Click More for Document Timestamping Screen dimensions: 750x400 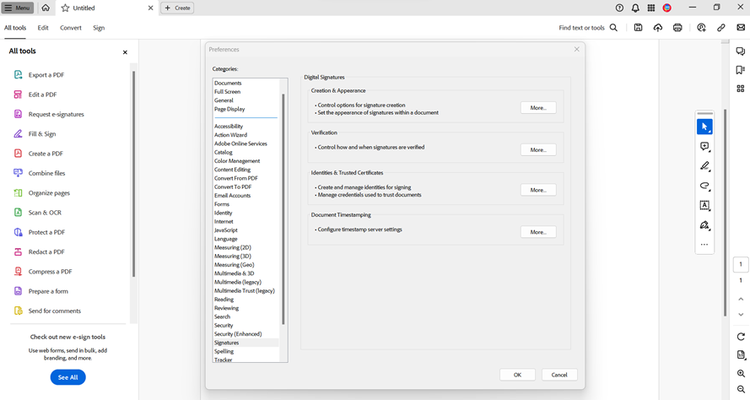(538, 232)
